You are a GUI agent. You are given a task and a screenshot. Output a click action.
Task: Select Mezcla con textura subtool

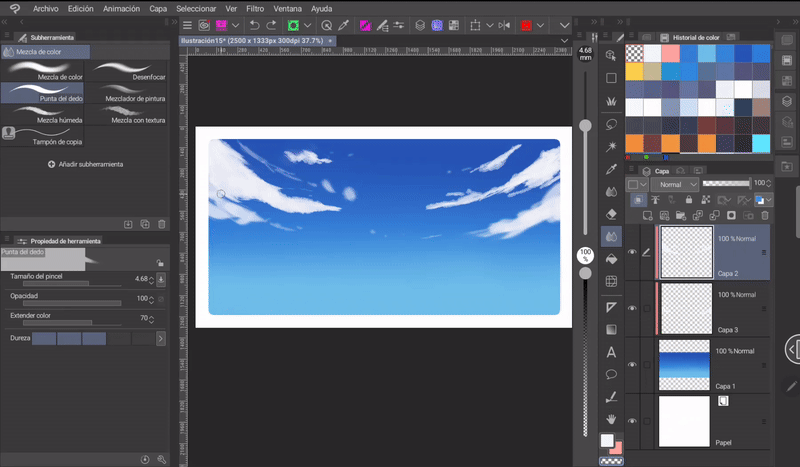click(x=127, y=114)
